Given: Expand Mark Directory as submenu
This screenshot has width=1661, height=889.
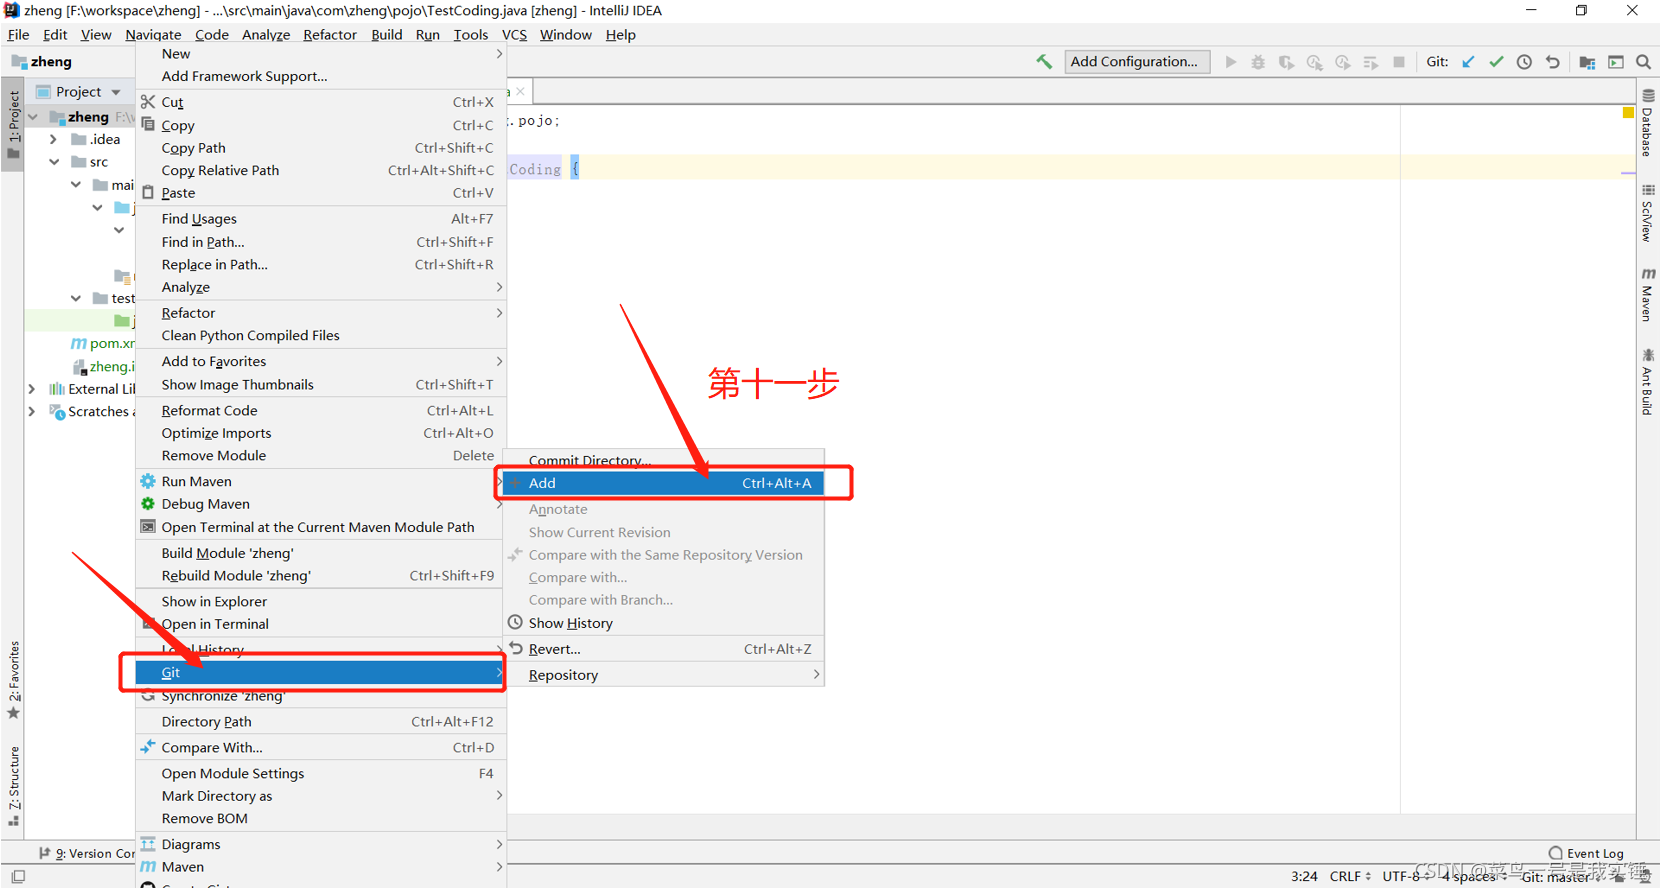Looking at the screenshot, I should coord(321,796).
